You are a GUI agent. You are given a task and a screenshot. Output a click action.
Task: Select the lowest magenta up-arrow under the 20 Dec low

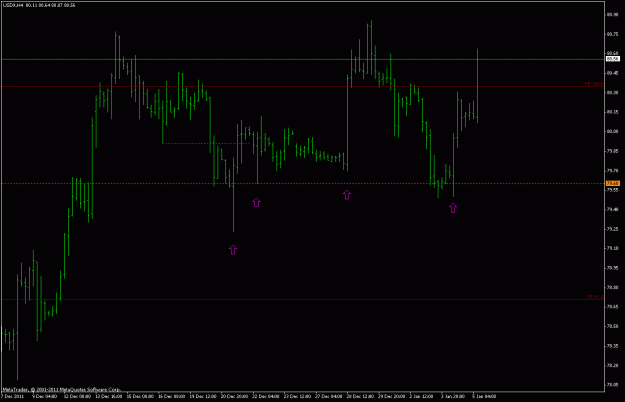tap(233, 250)
